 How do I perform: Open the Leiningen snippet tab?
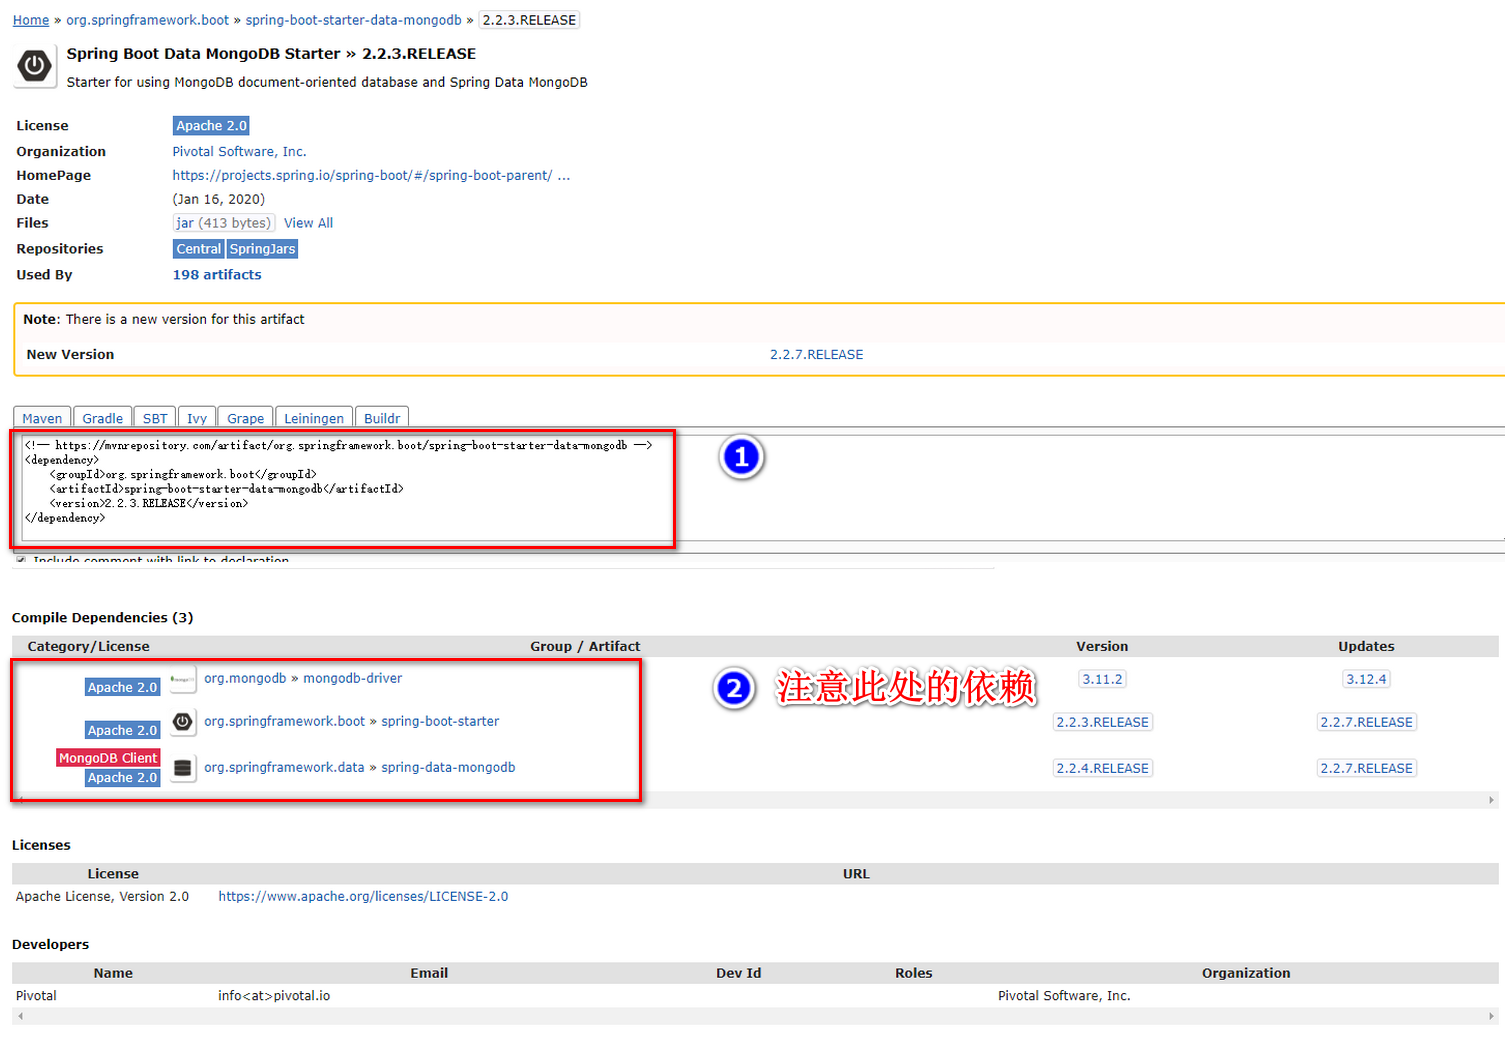[313, 418]
